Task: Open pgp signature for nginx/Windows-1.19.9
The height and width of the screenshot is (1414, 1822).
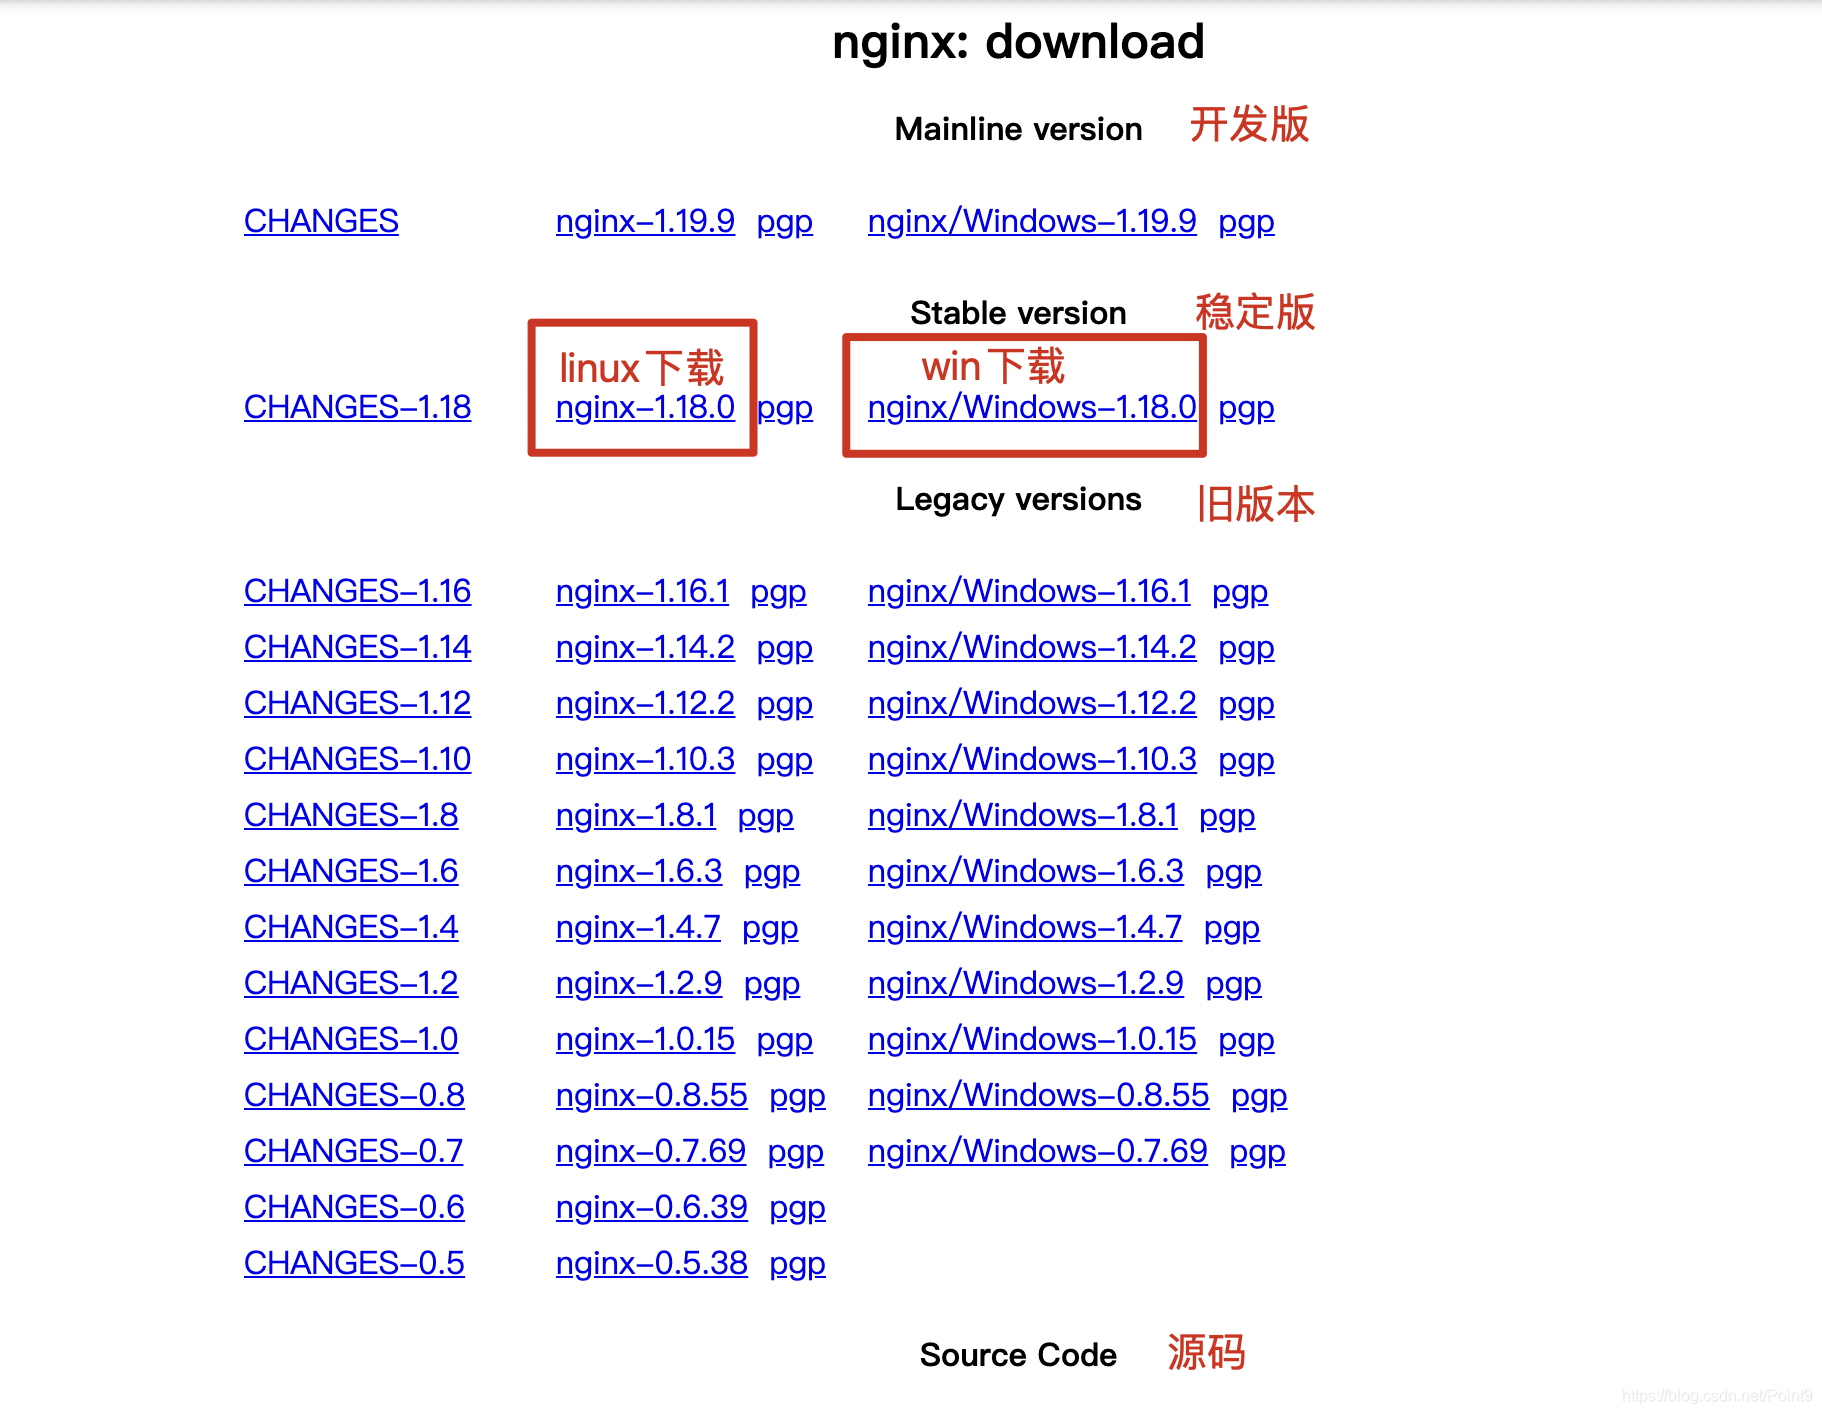Action: 1246,221
